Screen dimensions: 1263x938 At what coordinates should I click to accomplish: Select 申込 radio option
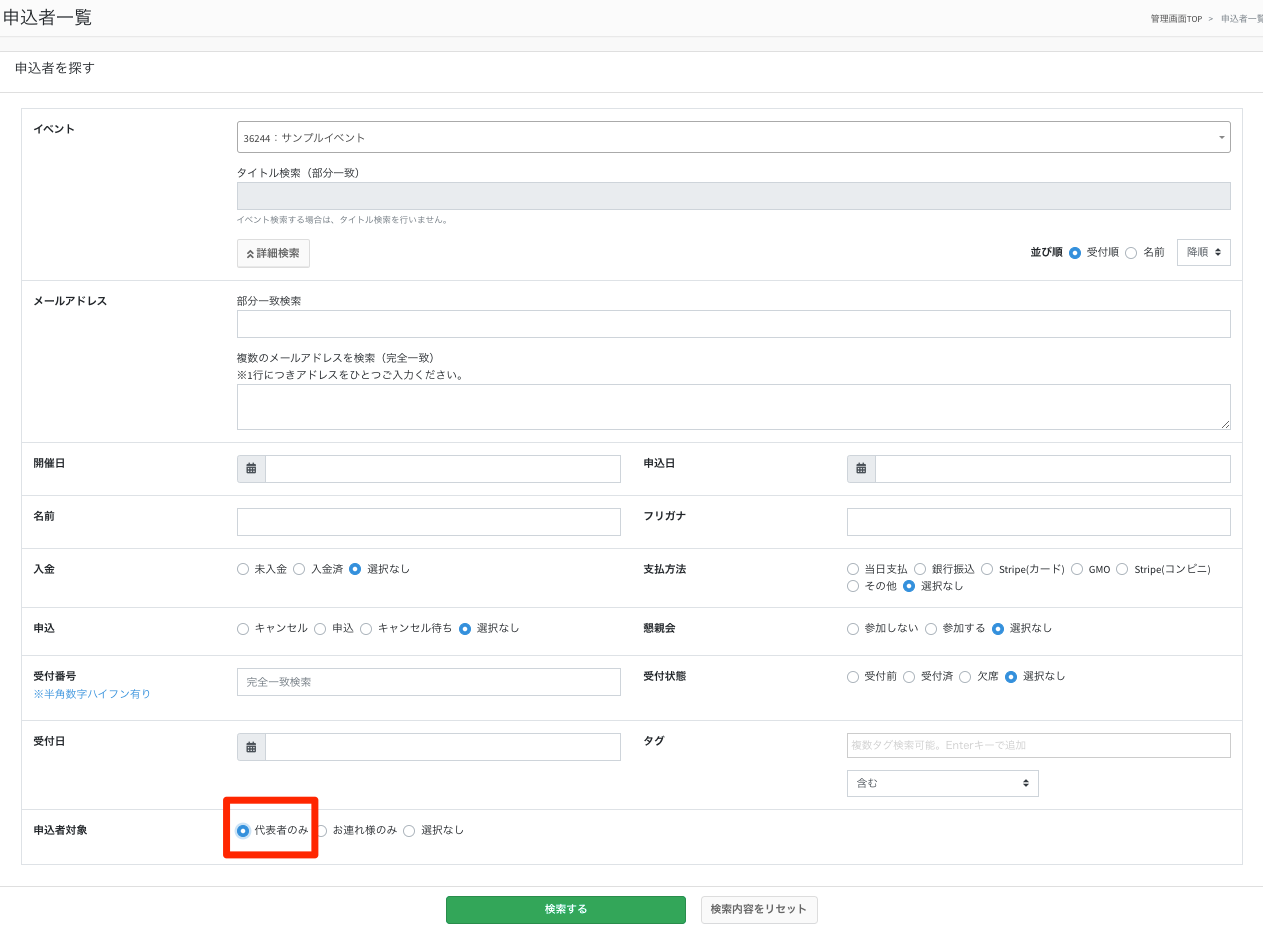tap(320, 629)
